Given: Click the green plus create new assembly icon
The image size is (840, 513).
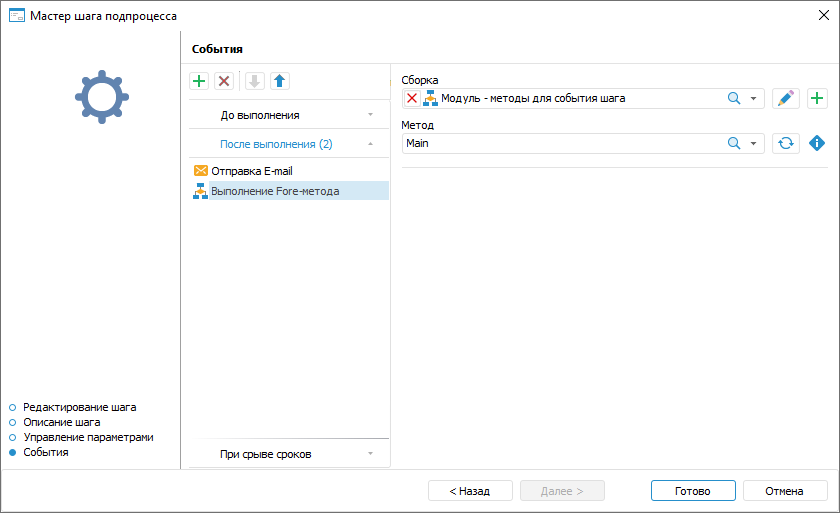Looking at the screenshot, I should [x=817, y=98].
